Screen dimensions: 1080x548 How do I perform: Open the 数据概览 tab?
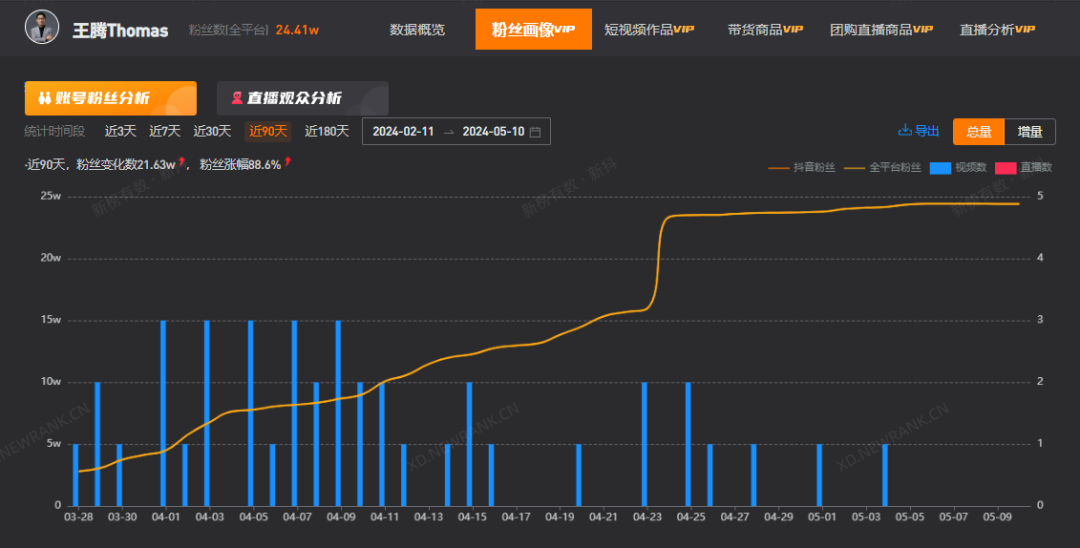417,30
